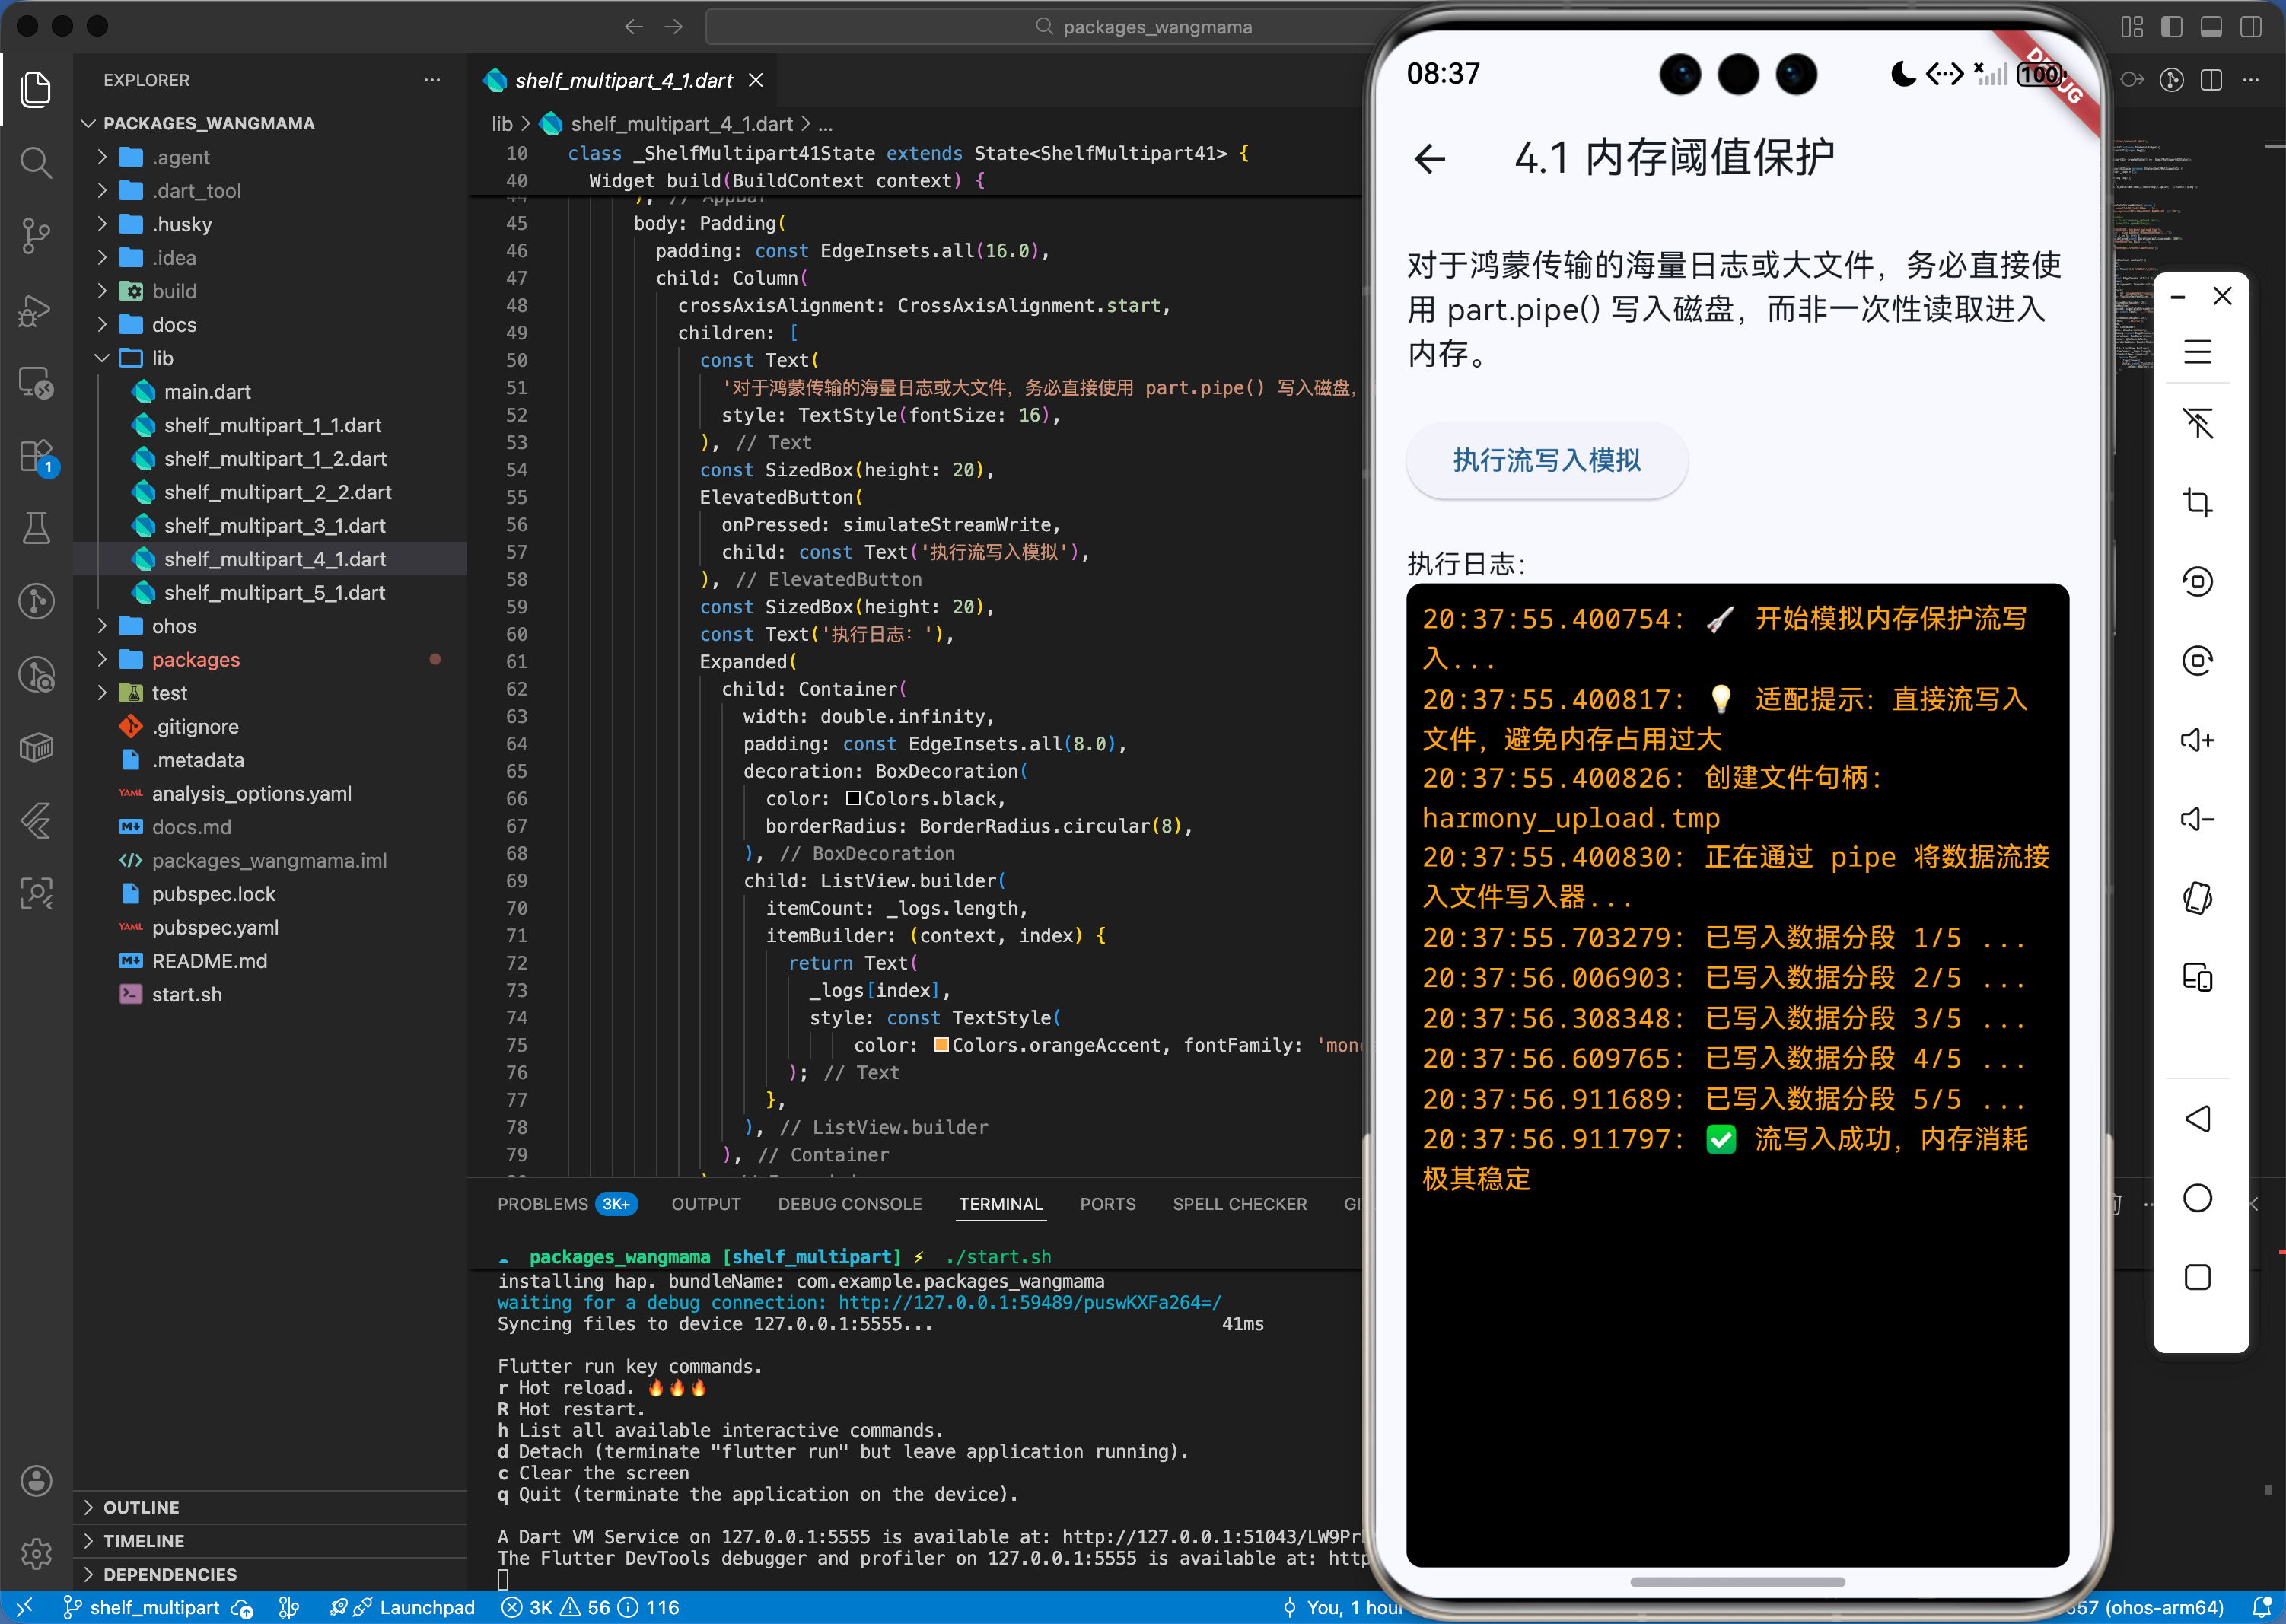Viewport: 2286px width, 1624px height.
Task: Switch to the PROBLEMS tab
Action: (x=542, y=1204)
